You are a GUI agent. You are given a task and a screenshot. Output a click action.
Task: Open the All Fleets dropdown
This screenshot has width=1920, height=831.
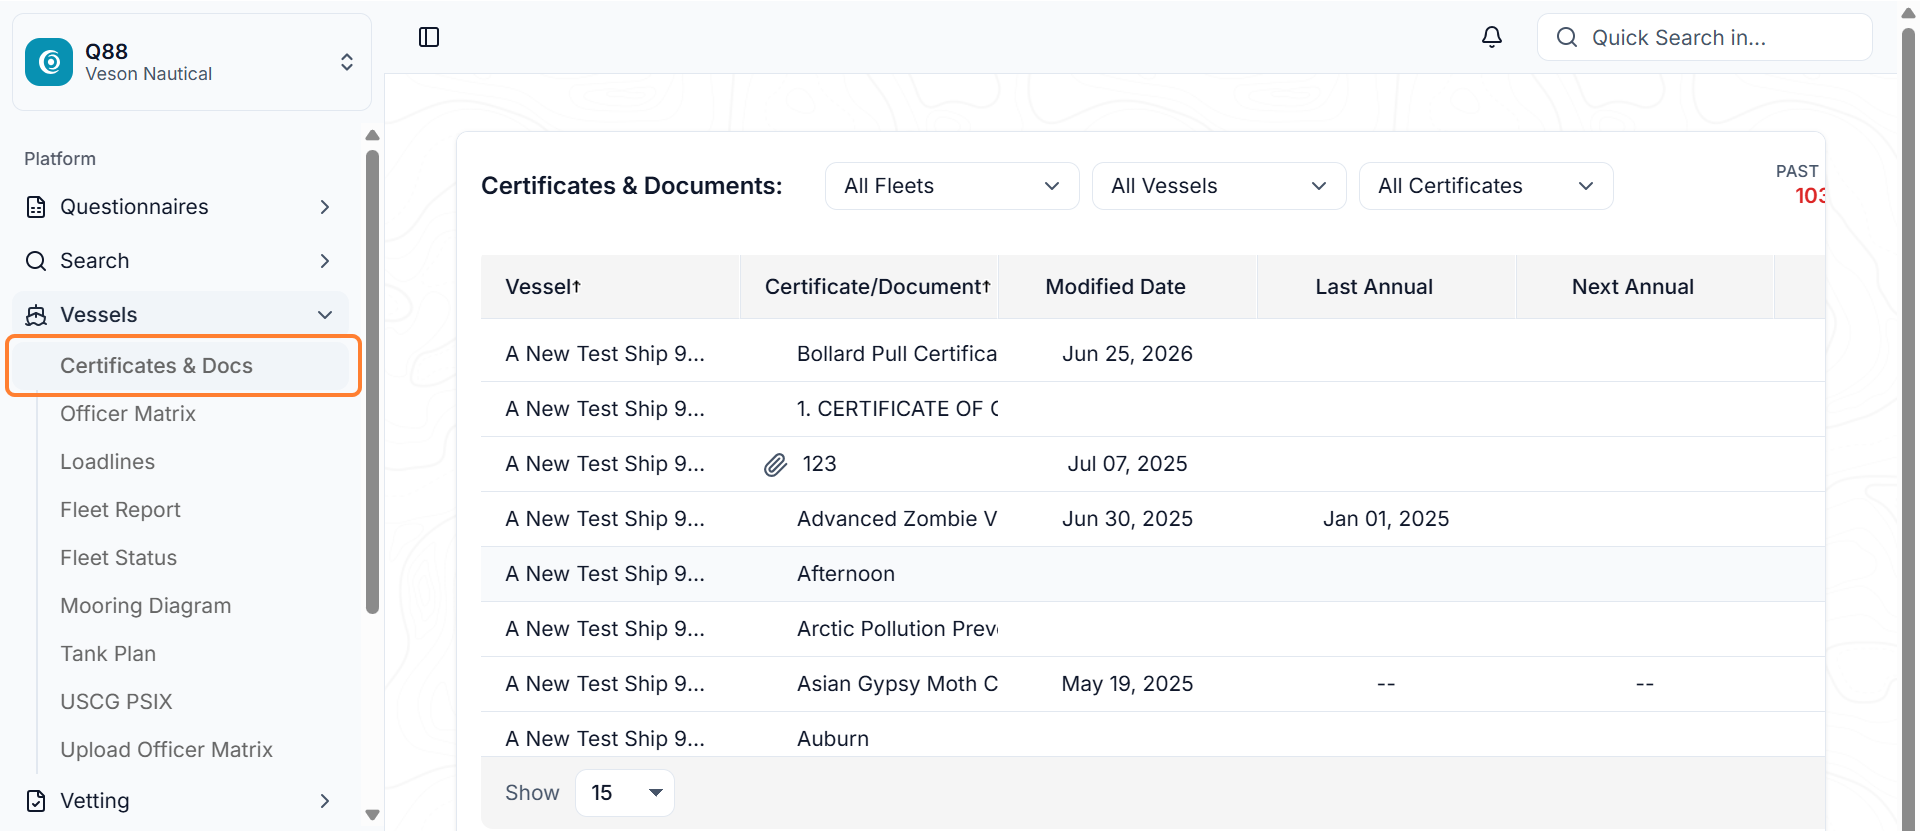(952, 186)
